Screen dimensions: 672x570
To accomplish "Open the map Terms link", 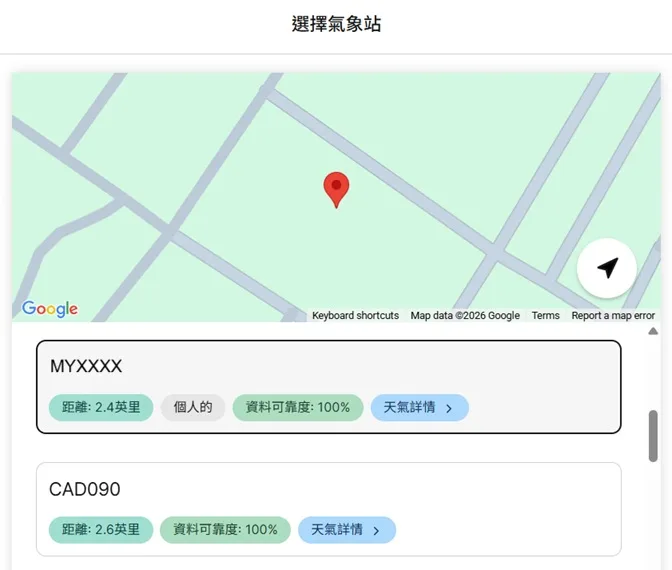I will (x=545, y=316).
